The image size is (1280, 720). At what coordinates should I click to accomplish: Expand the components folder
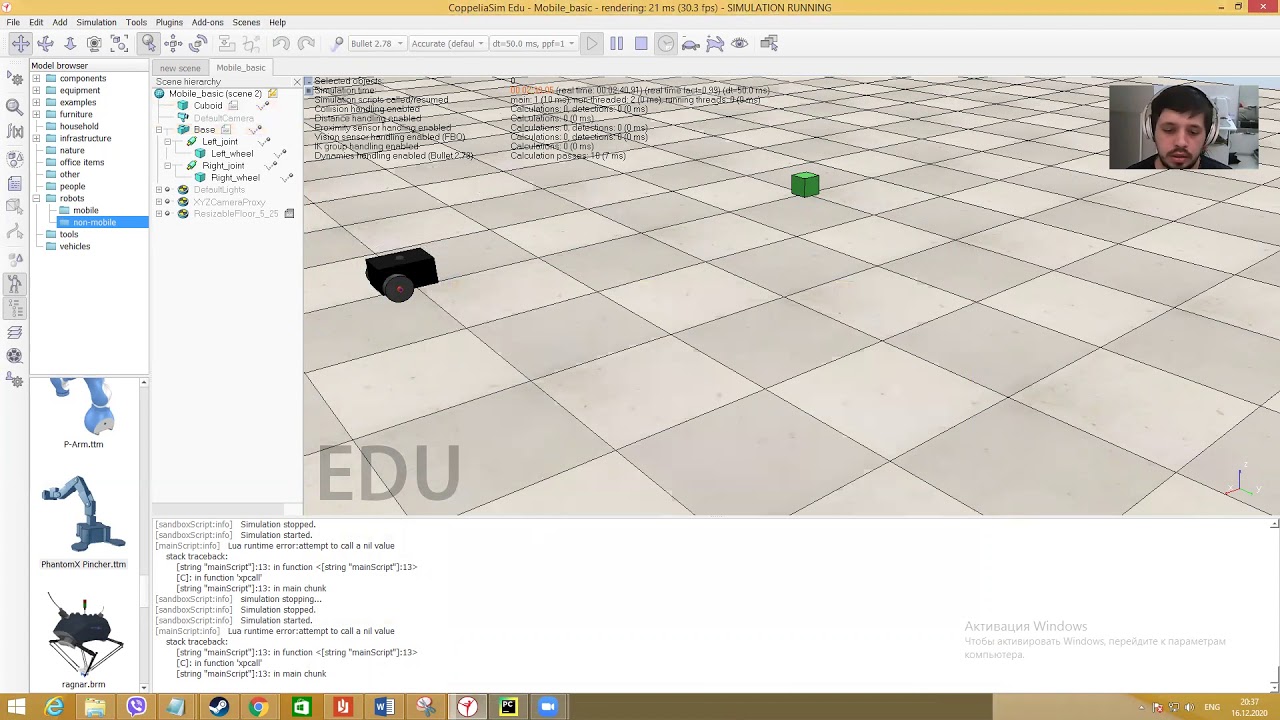pyautogui.click(x=37, y=78)
